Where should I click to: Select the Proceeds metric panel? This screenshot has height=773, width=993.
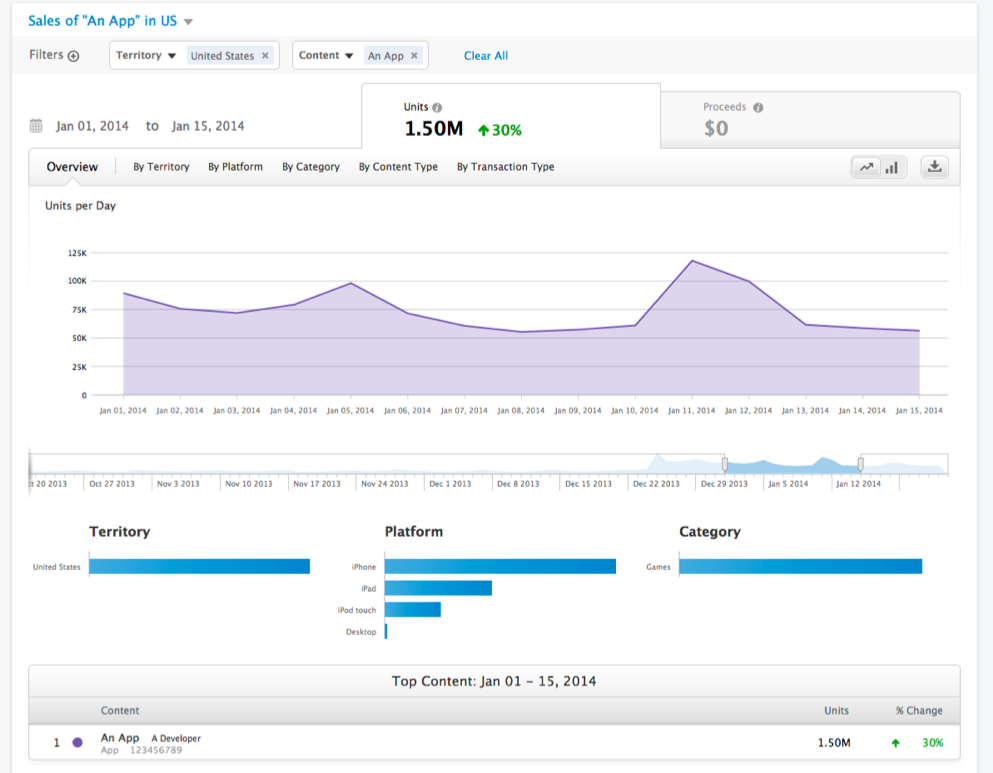tap(810, 120)
